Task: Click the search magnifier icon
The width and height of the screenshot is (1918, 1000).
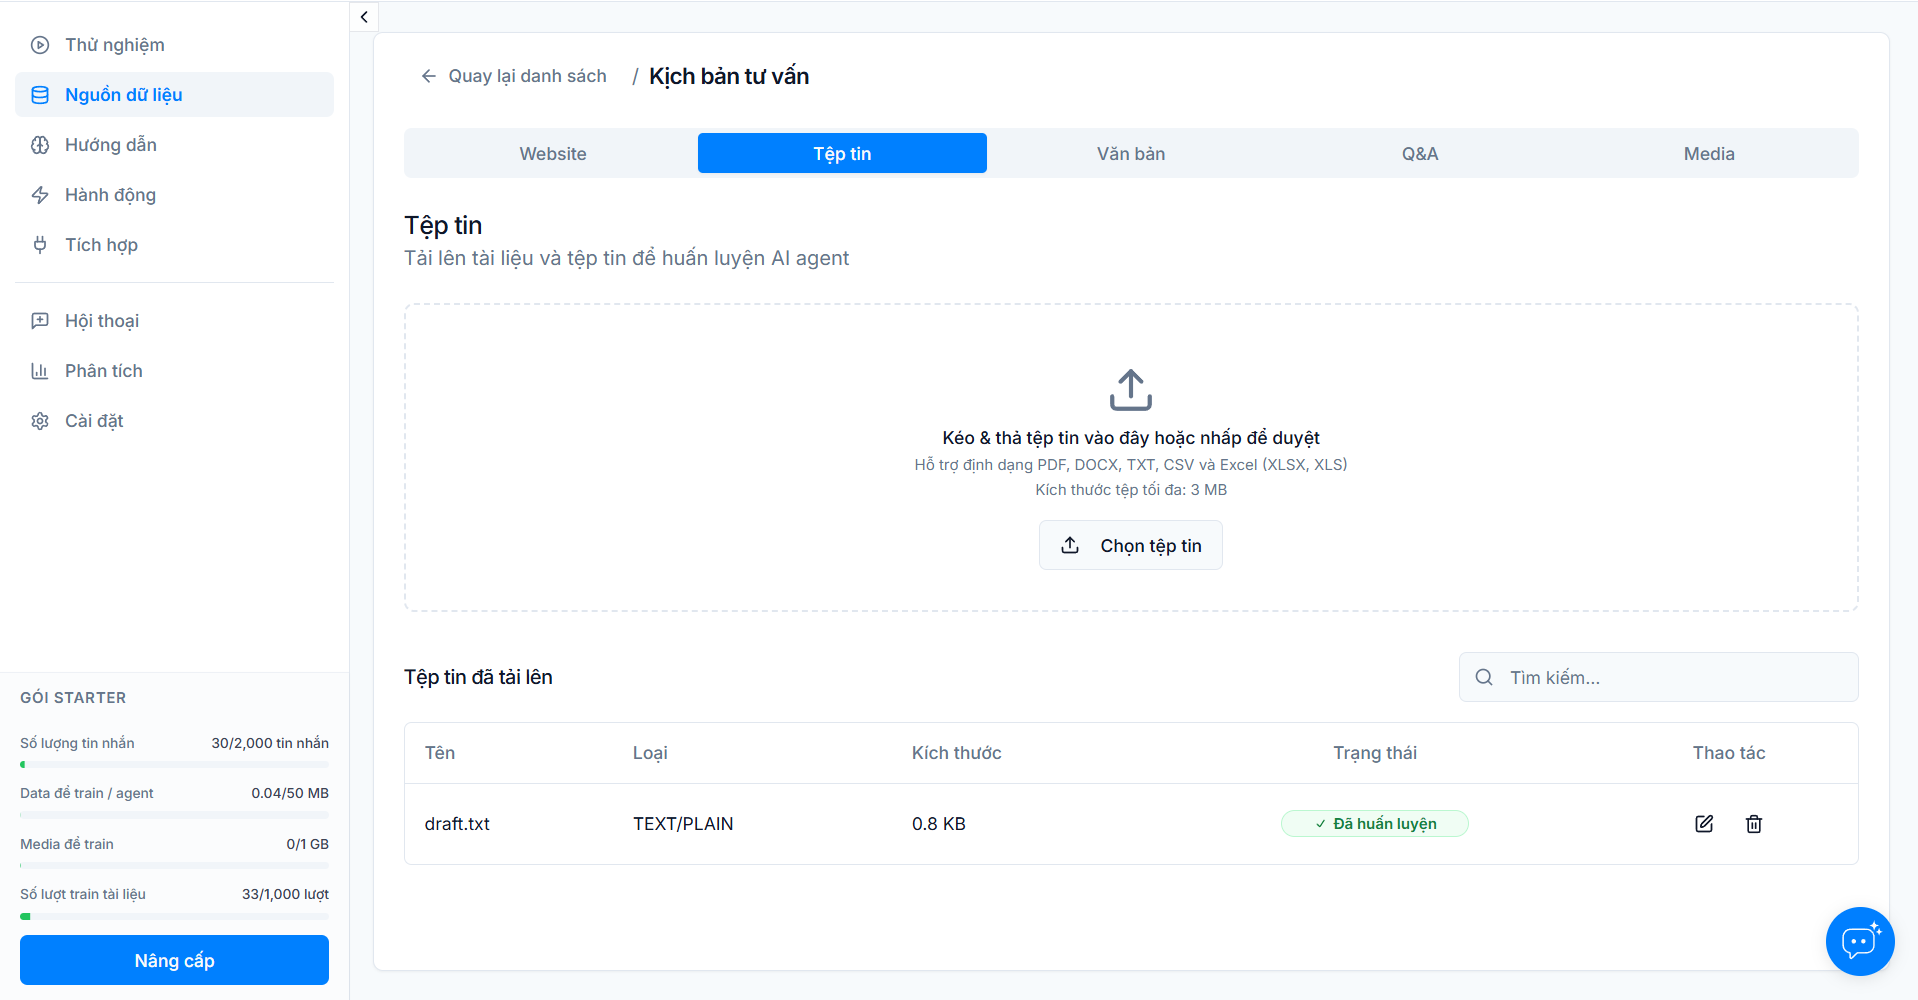Action: pyautogui.click(x=1484, y=677)
